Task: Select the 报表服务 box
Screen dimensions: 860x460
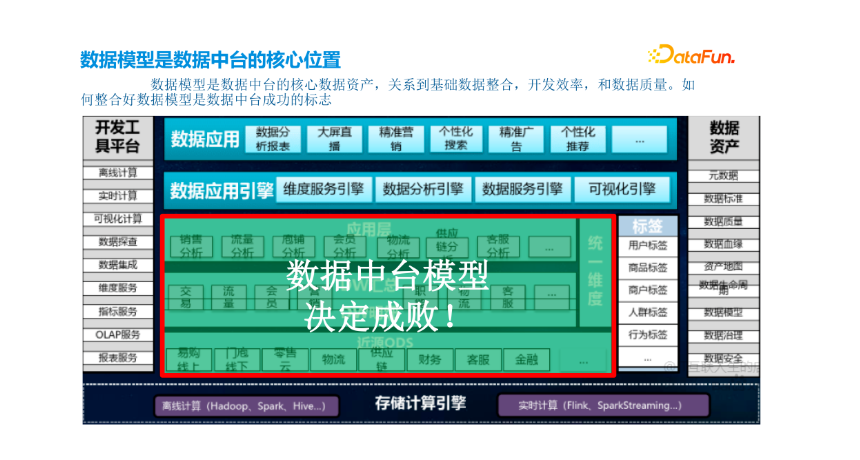Action: tap(118, 357)
